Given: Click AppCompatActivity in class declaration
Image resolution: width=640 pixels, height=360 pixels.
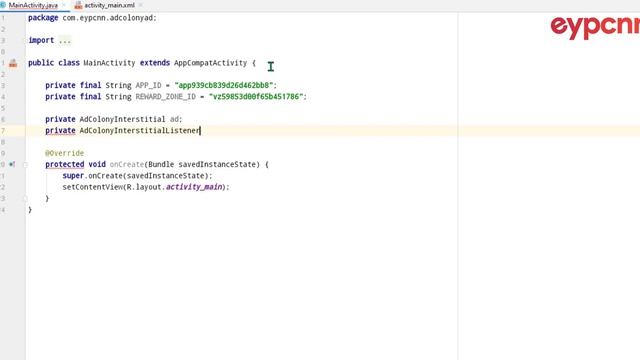Looking at the screenshot, I should click(x=211, y=63).
